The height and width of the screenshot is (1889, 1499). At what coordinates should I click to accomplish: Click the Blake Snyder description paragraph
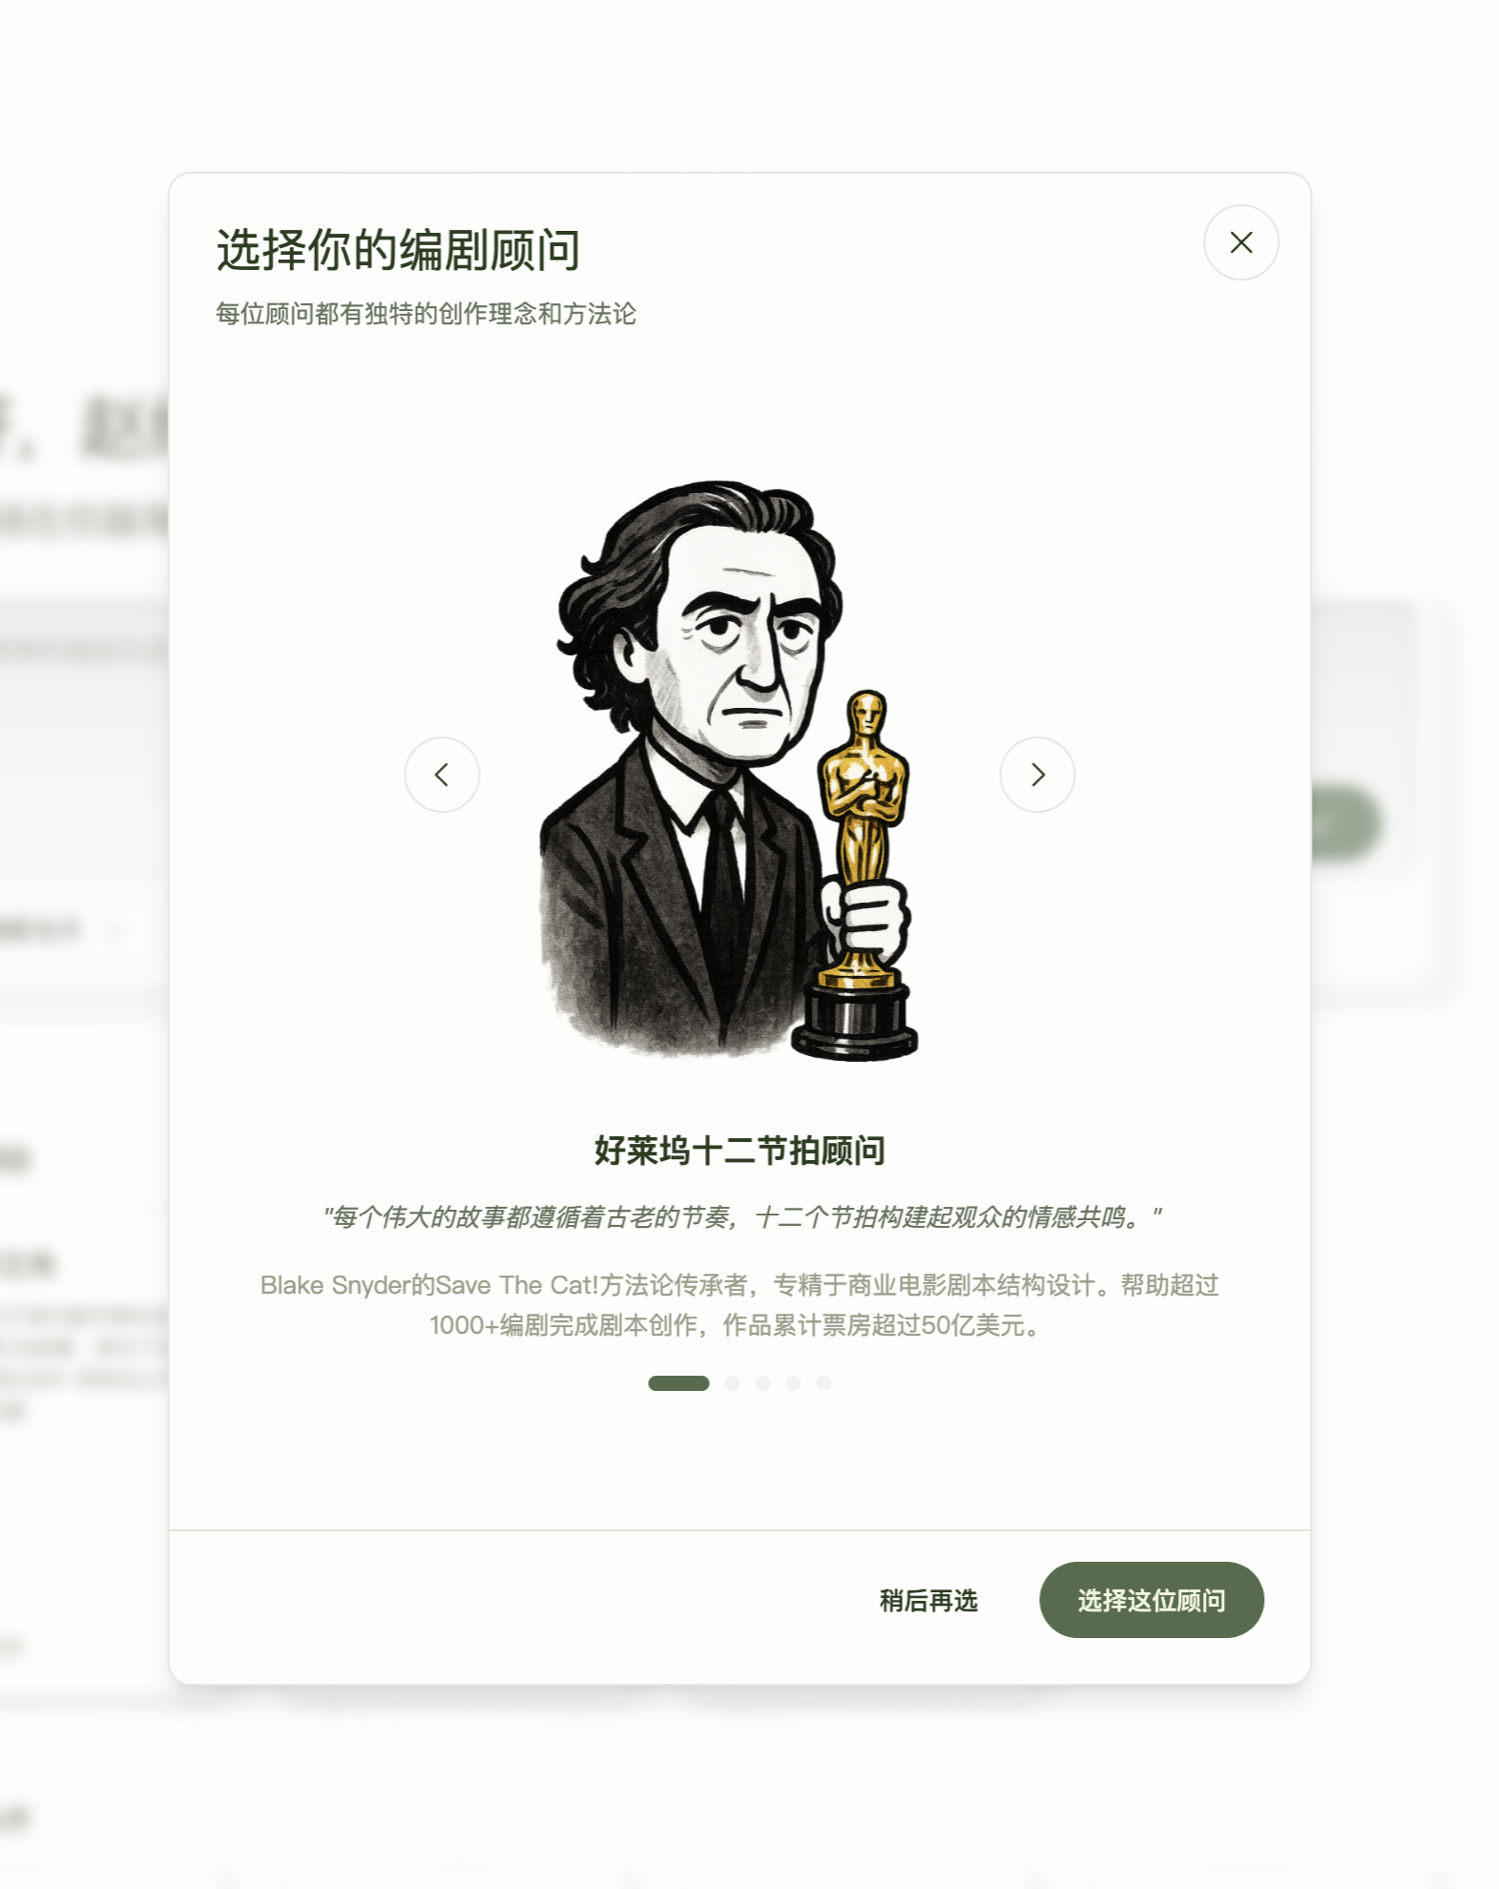739,1305
